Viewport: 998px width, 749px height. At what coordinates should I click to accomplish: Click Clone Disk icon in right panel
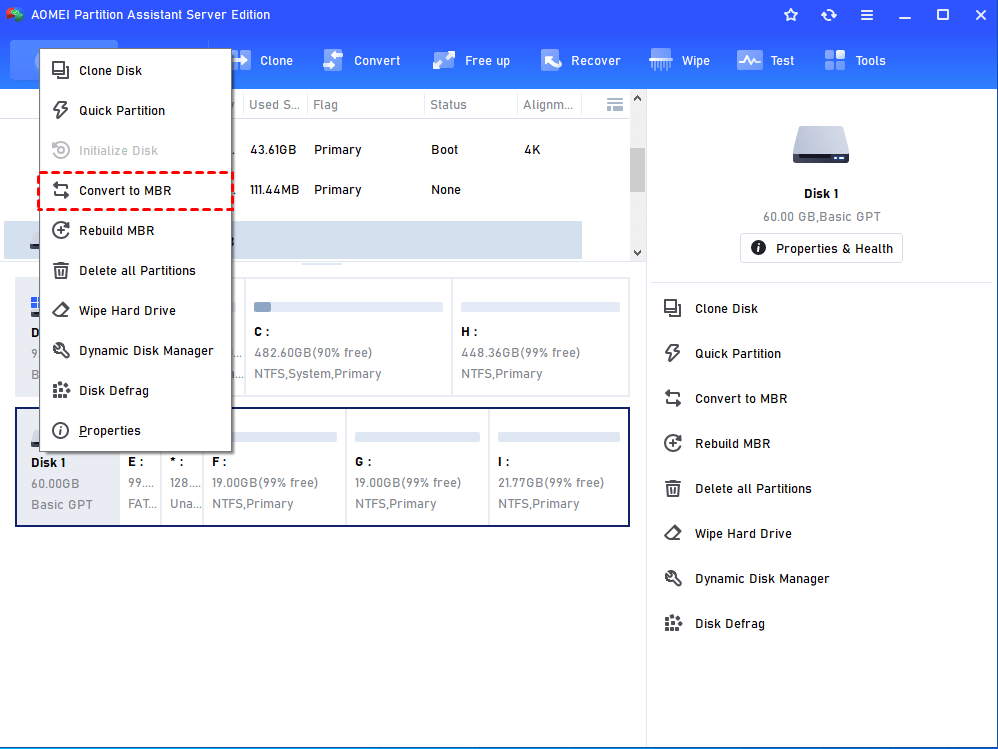tap(673, 308)
